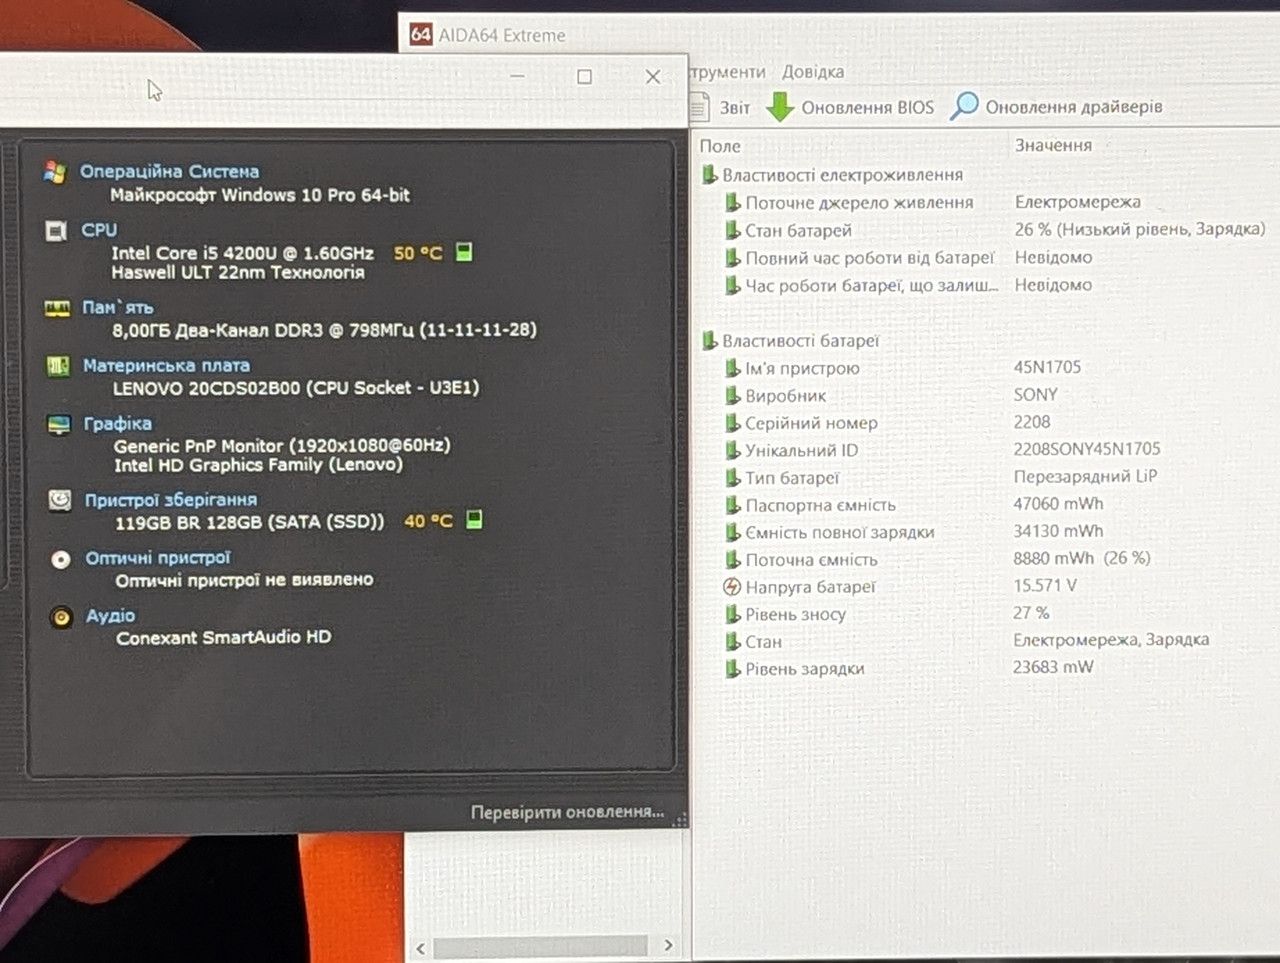
Task: Click the Ємність повної зарядки row icon
Action: (733, 532)
